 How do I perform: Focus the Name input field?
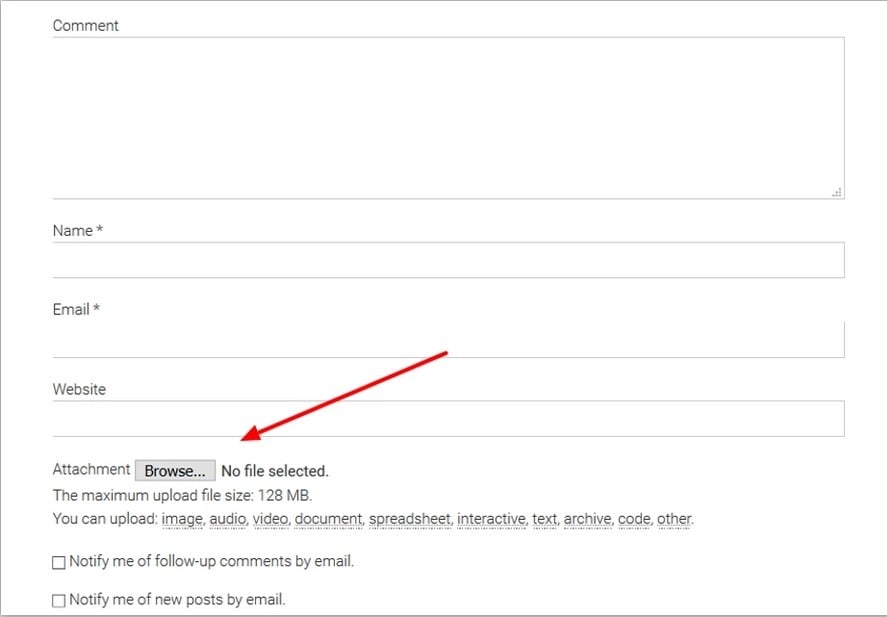click(449, 260)
